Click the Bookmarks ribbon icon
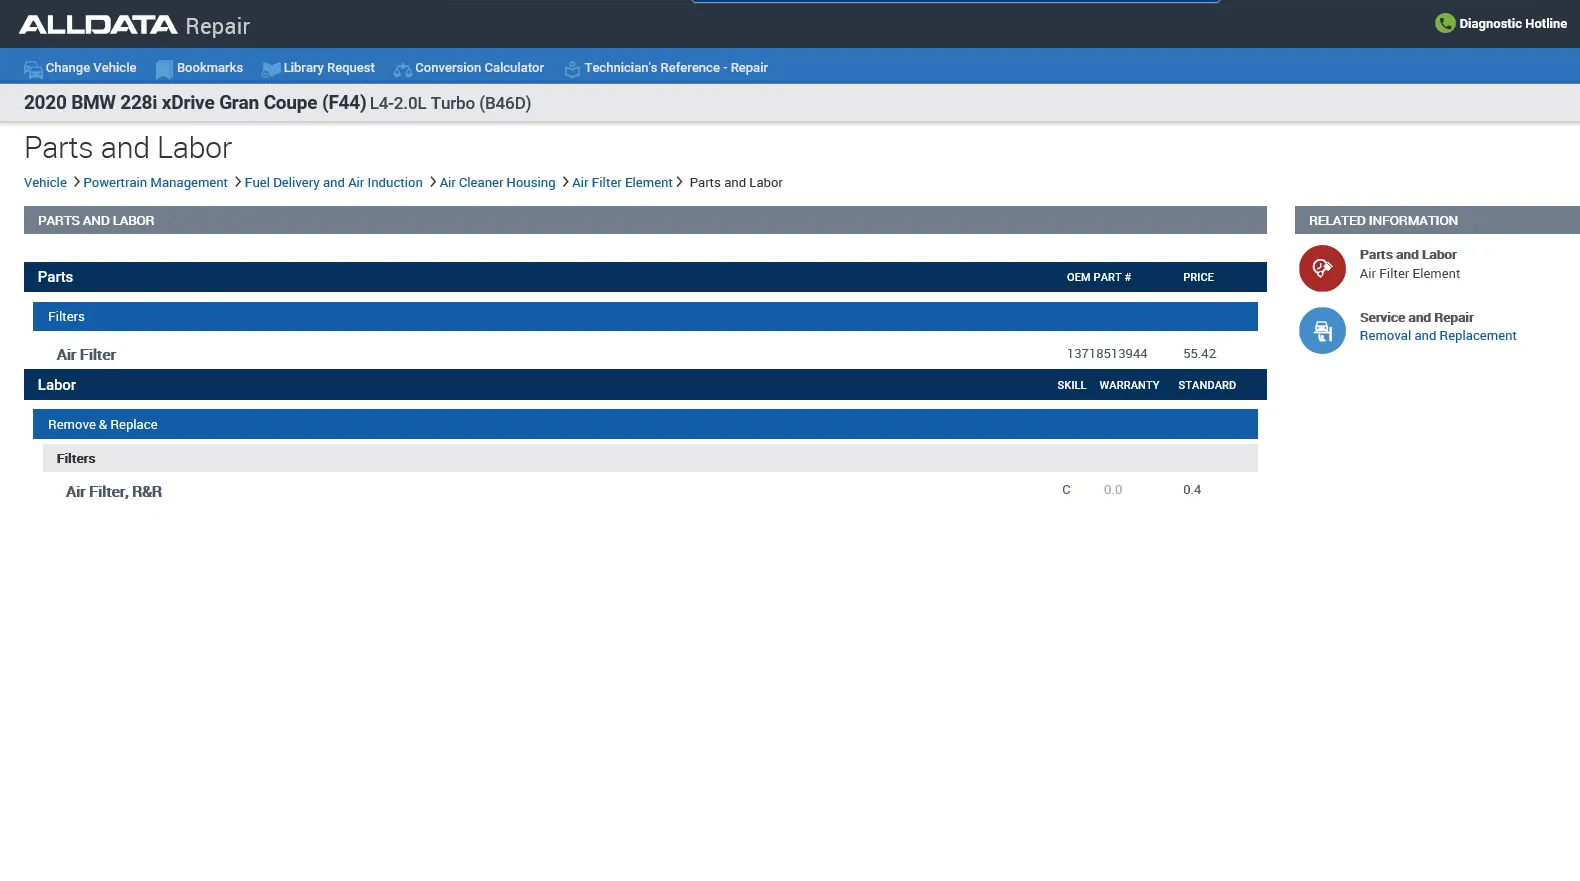The width and height of the screenshot is (1580, 881). pyautogui.click(x=164, y=69)
